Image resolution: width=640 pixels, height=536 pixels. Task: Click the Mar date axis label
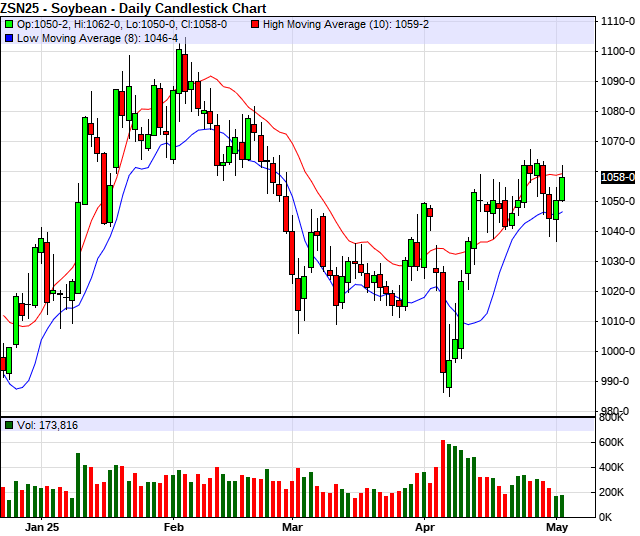click(292, 526)
